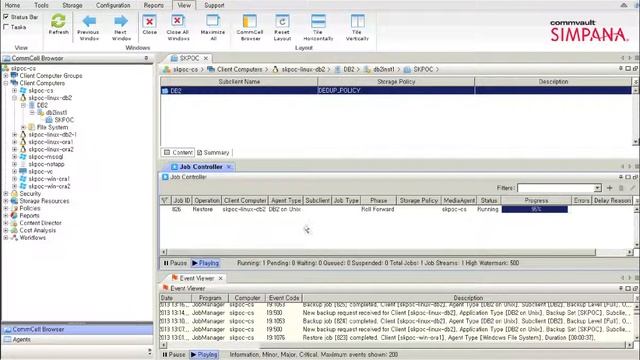Select skpoc-vc client in tree

pos(40,171)
